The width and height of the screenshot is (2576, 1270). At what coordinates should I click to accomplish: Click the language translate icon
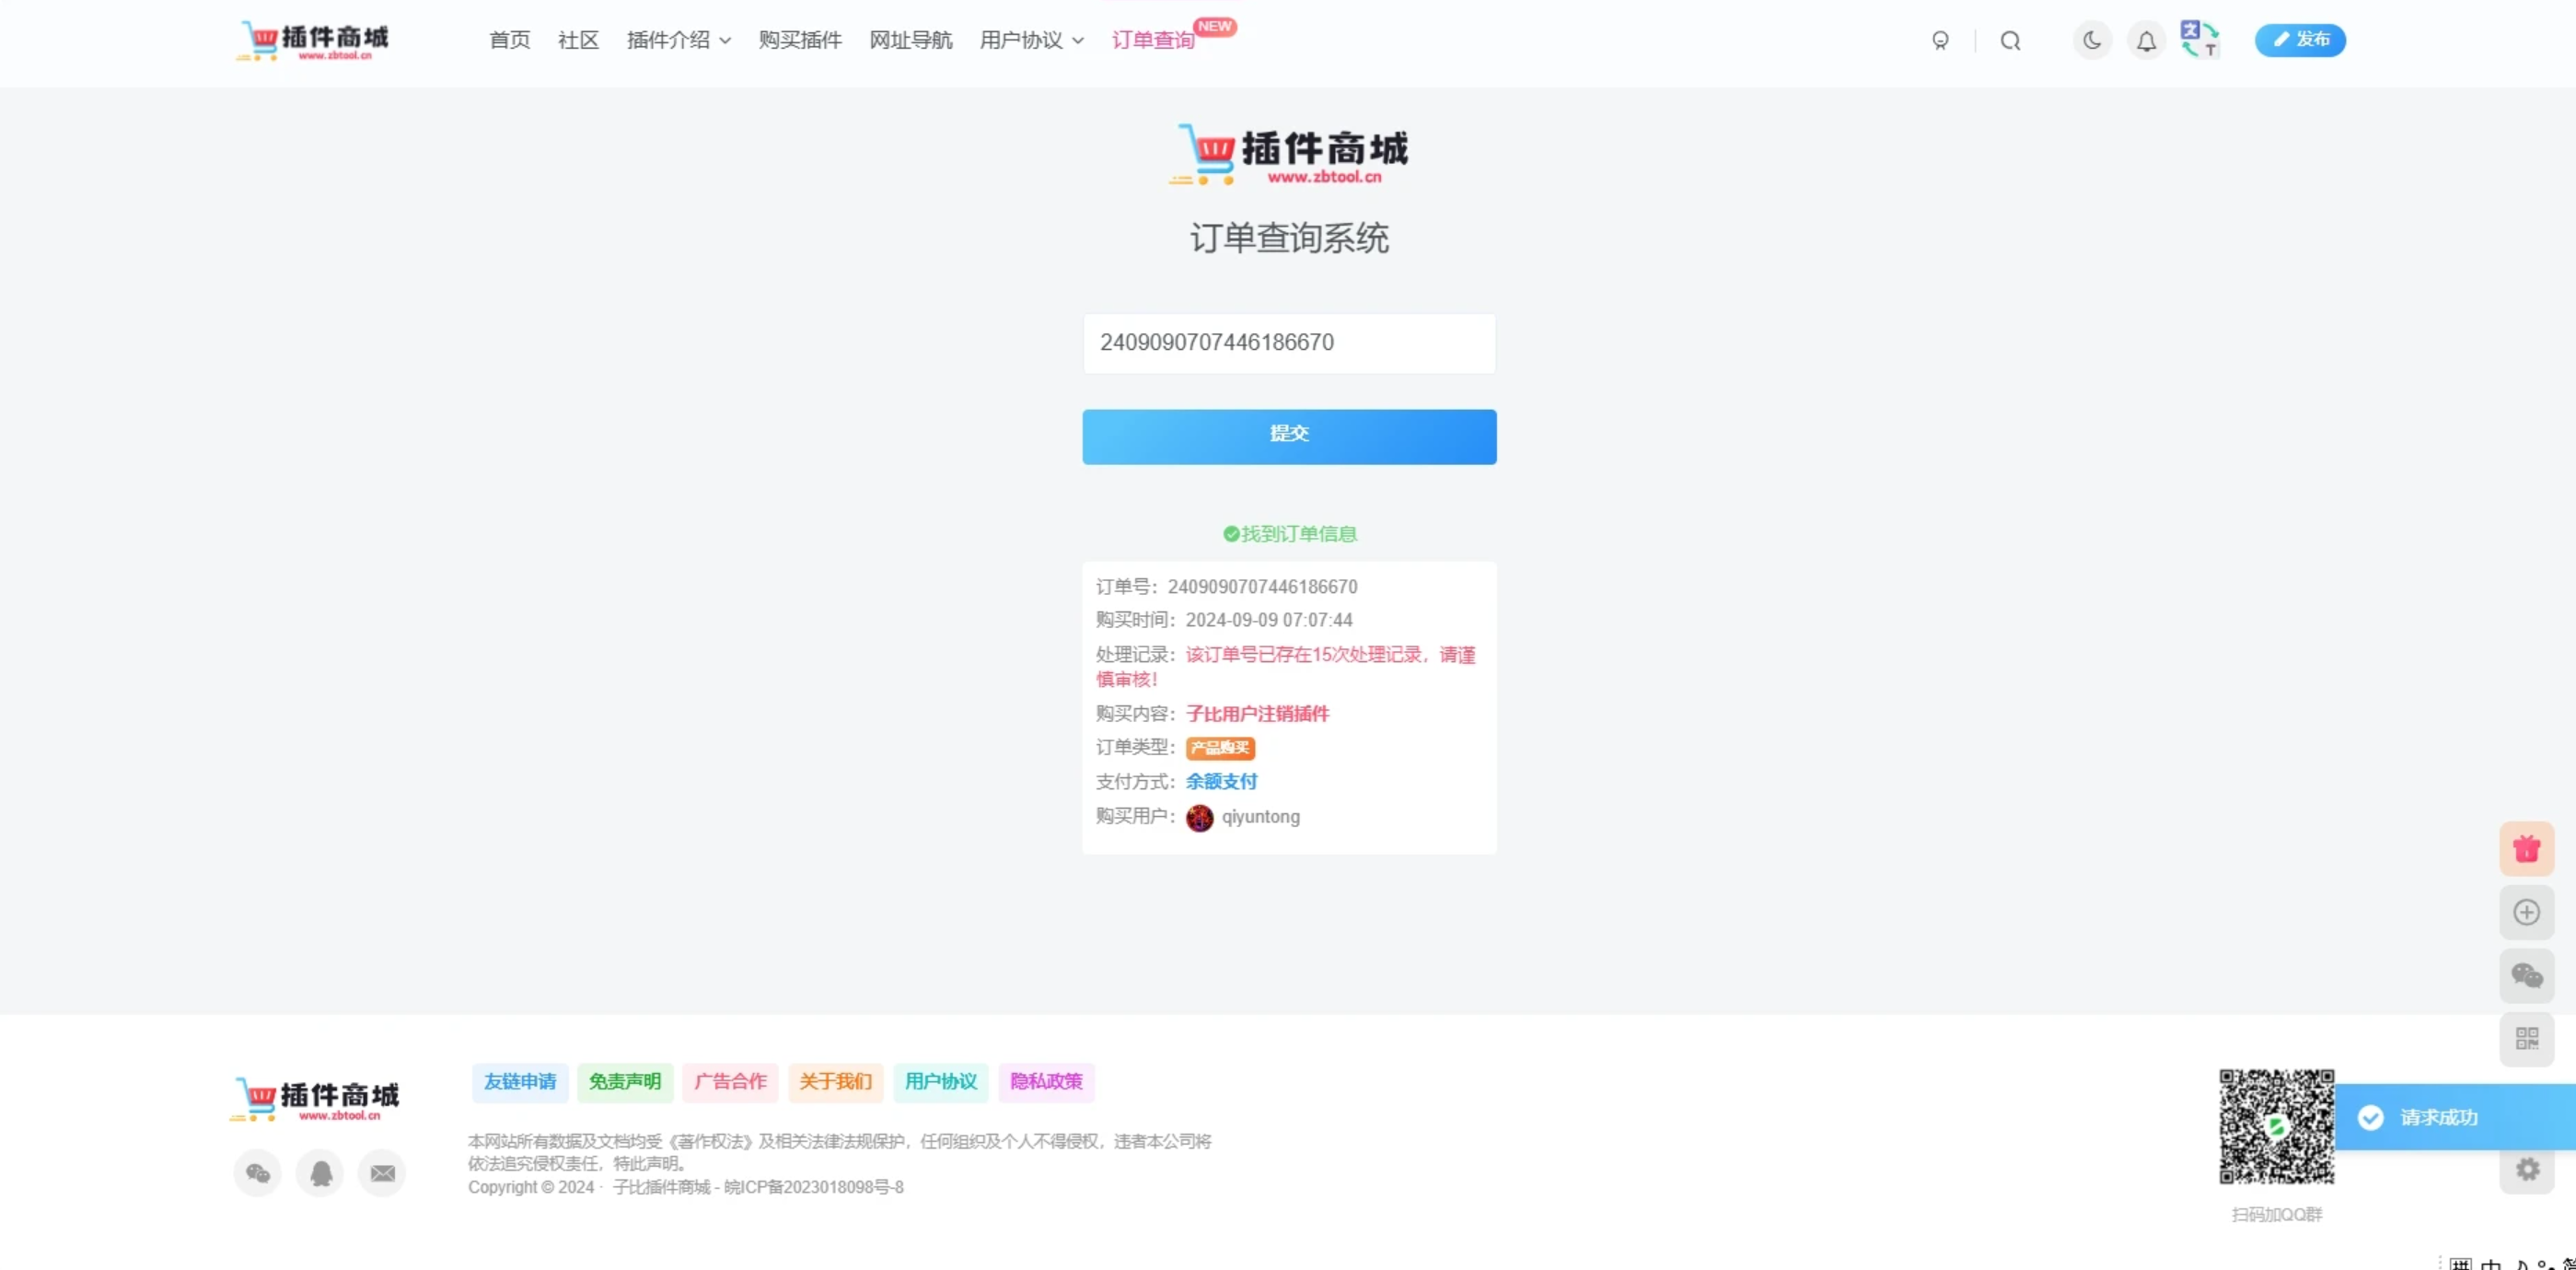point(2199,40)
